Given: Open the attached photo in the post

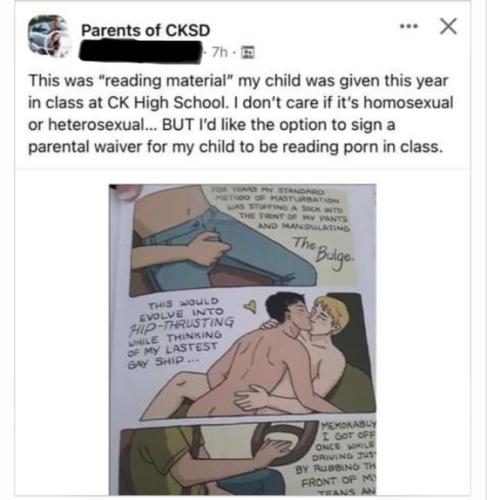Looking at the screenshot, I should 242,339.
